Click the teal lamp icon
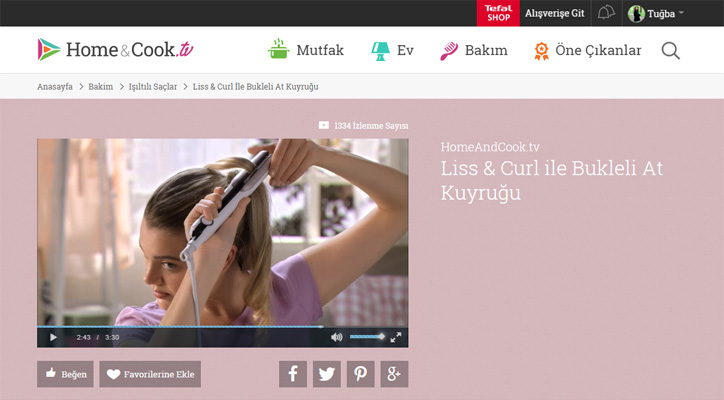724x400 pixels. pos(380,51)
